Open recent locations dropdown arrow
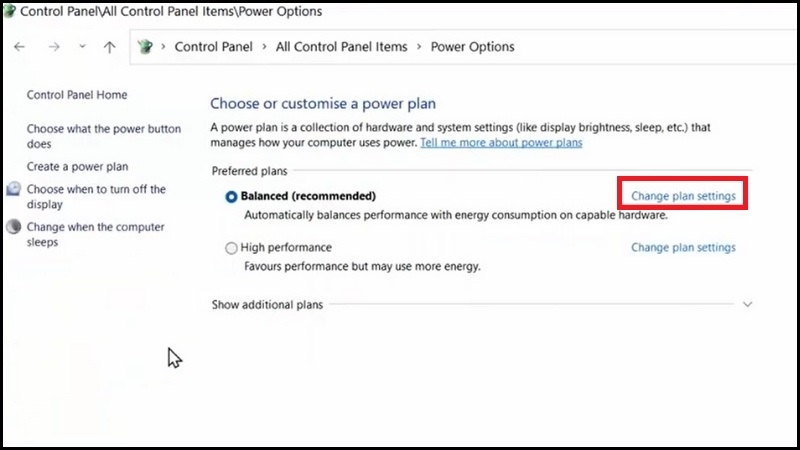Screen dimensions: 800x450 click(x=82, y=47)
